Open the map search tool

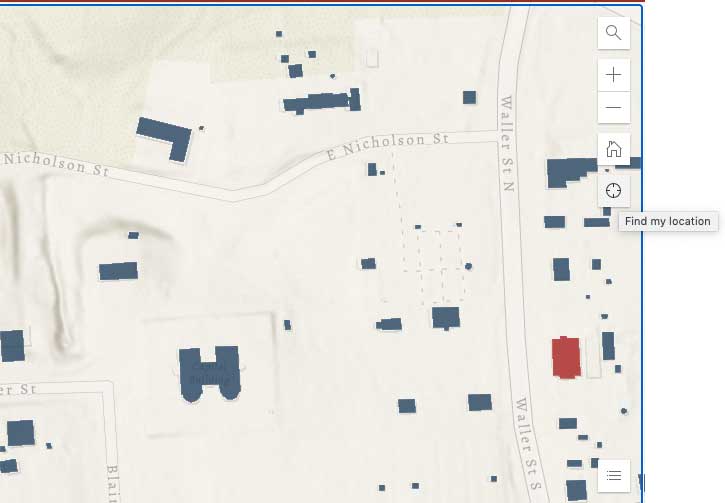[x=614, y=33]
